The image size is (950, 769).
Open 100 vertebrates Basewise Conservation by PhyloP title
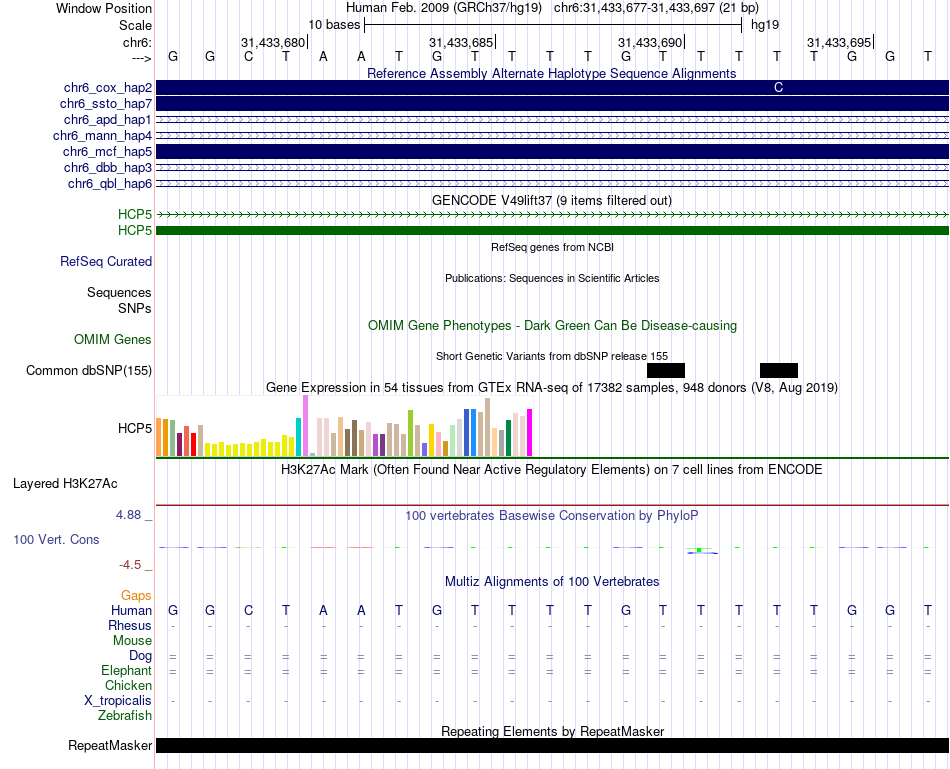[x=552, y=516]
